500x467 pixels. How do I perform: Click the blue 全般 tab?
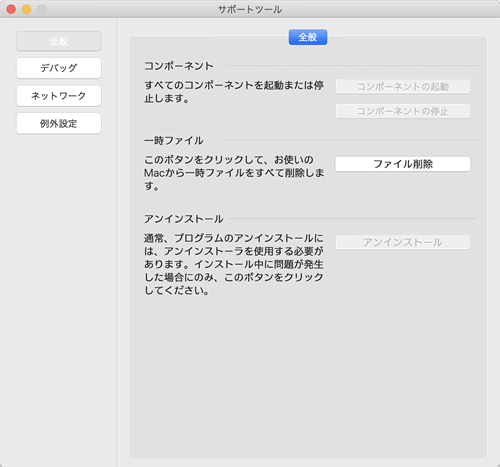[x=308, y=37]
